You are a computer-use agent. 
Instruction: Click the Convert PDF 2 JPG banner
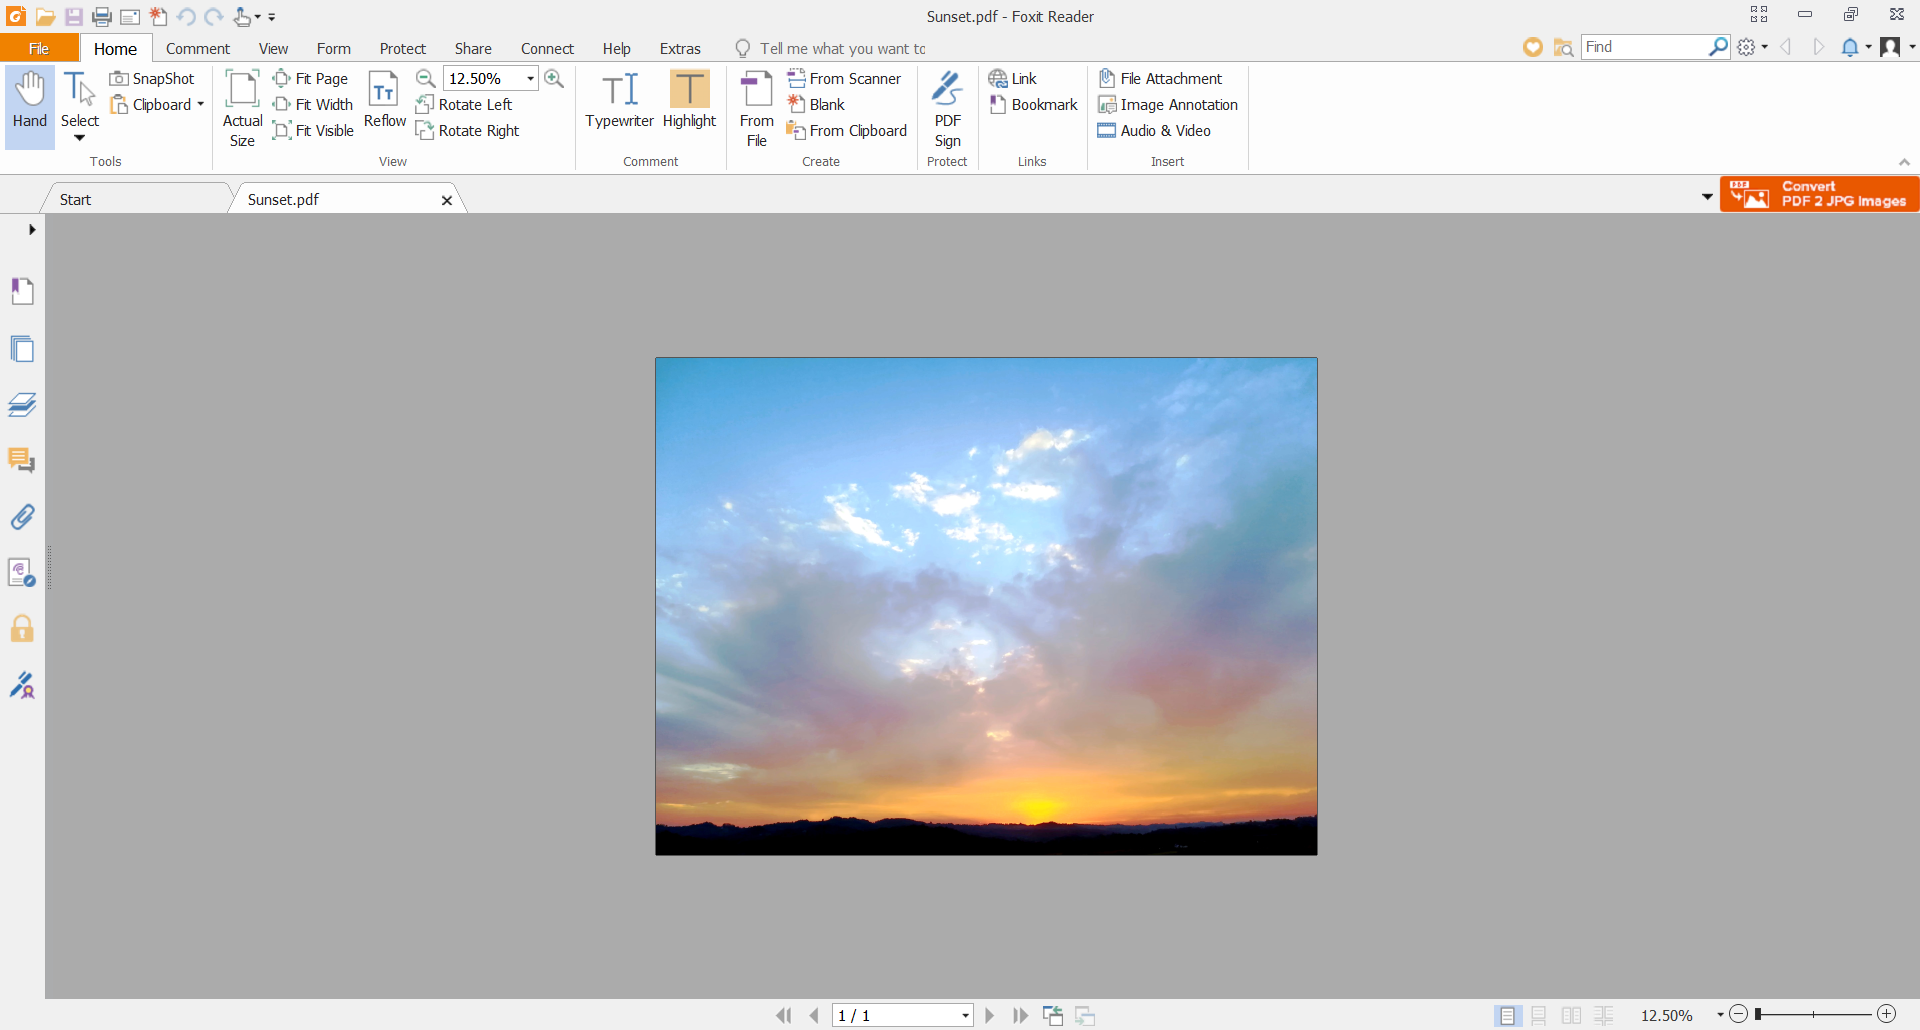[1819, 194]
